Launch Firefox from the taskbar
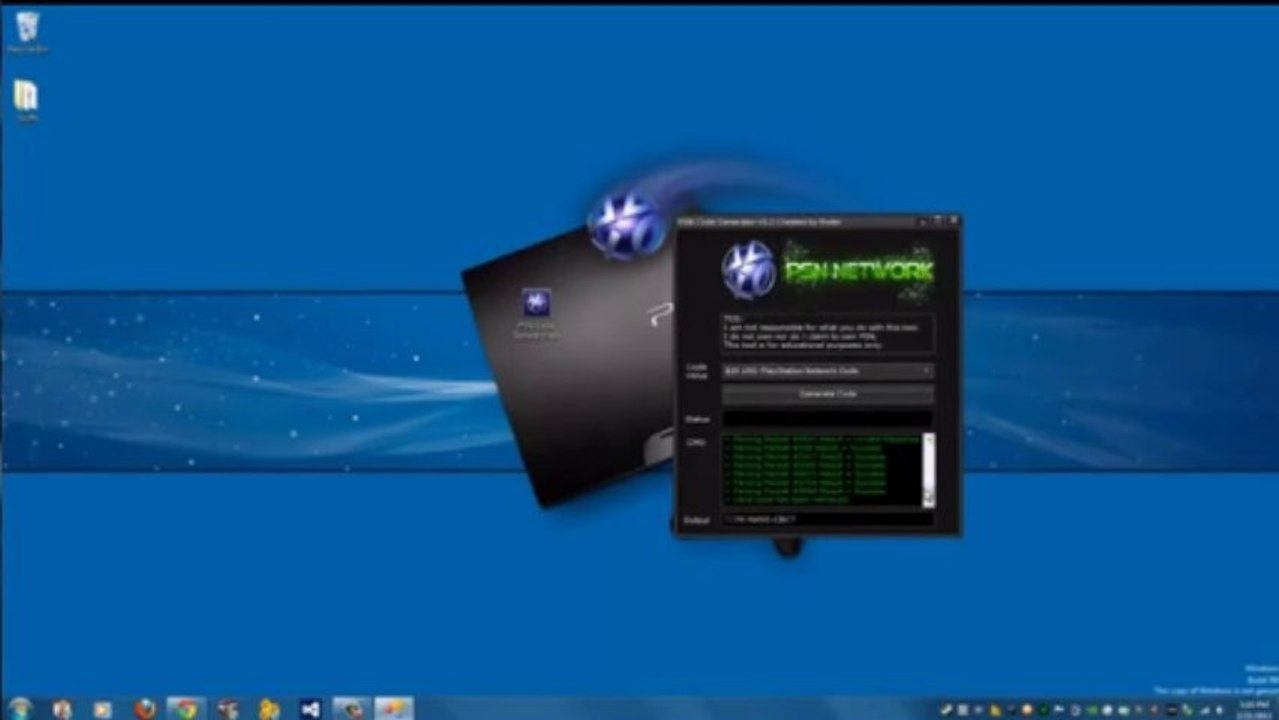1279x720 pixels. pyautogui.click(x=145, y=708)
